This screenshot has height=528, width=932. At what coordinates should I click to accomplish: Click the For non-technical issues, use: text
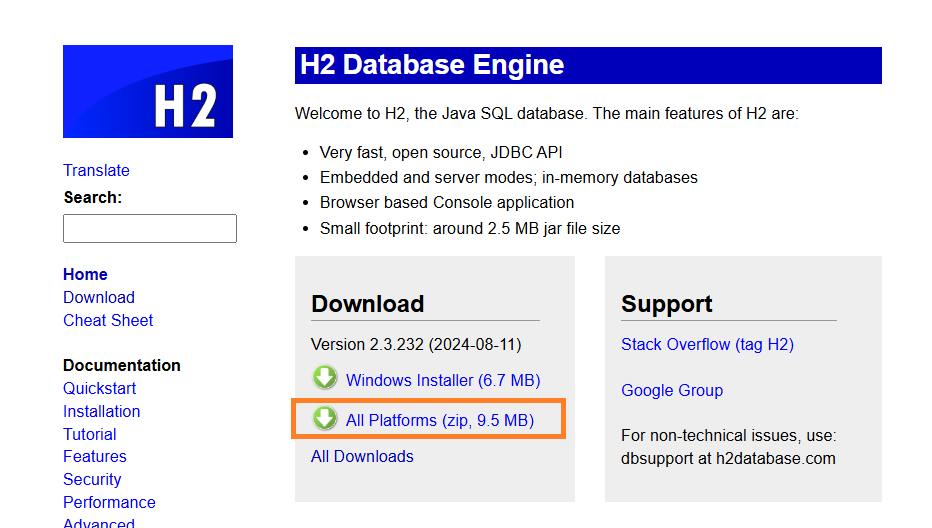[x=729, y=435]
